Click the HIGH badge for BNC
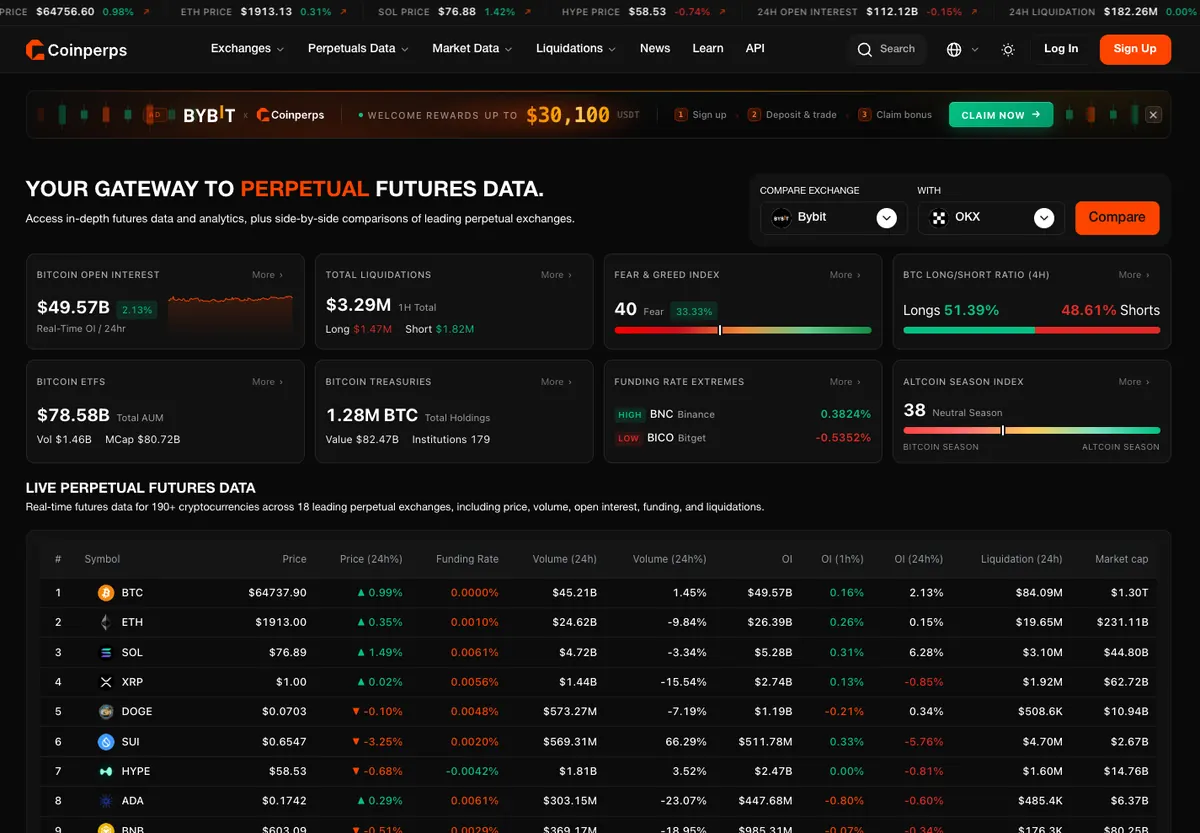Screen dimensions: 1200x833 630,414
